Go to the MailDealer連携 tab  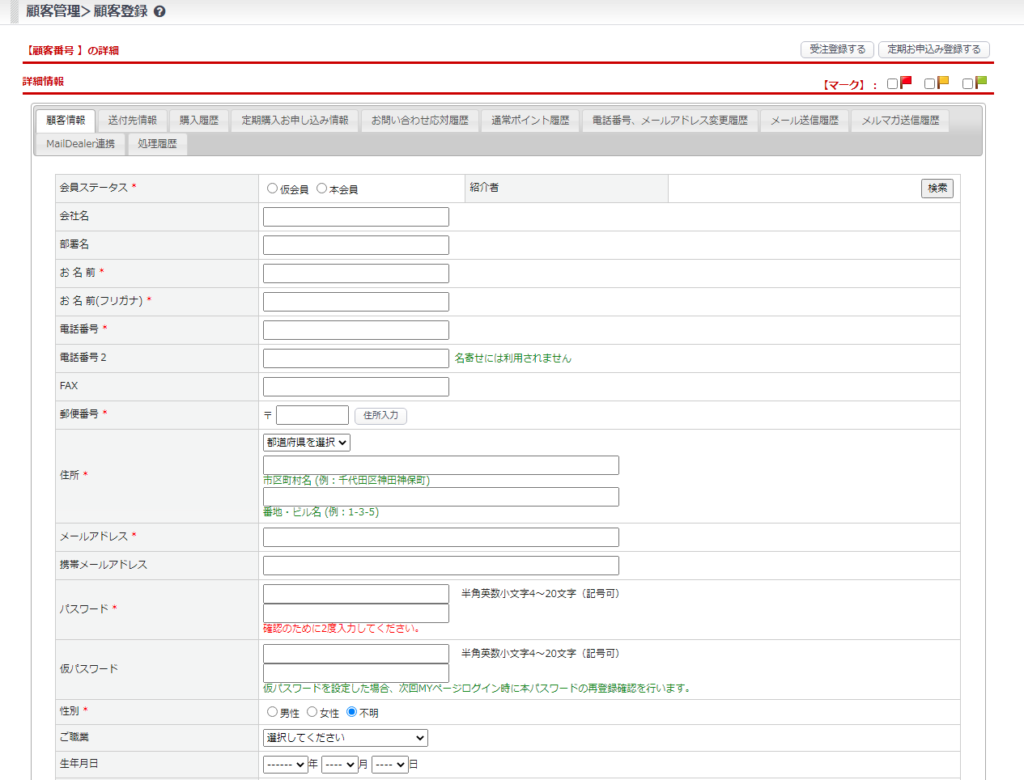click(x=81, y=144)
